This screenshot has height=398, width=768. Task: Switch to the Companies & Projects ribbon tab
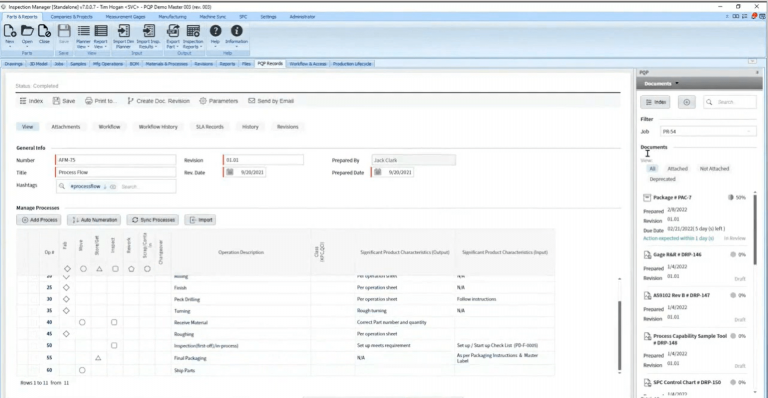(x=72, y=17)
